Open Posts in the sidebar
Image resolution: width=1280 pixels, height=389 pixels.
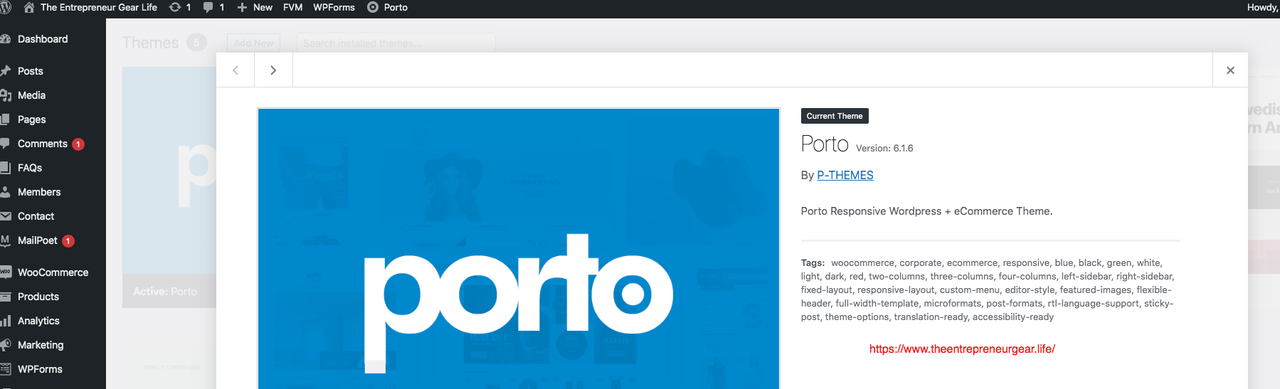pos(30,71)
